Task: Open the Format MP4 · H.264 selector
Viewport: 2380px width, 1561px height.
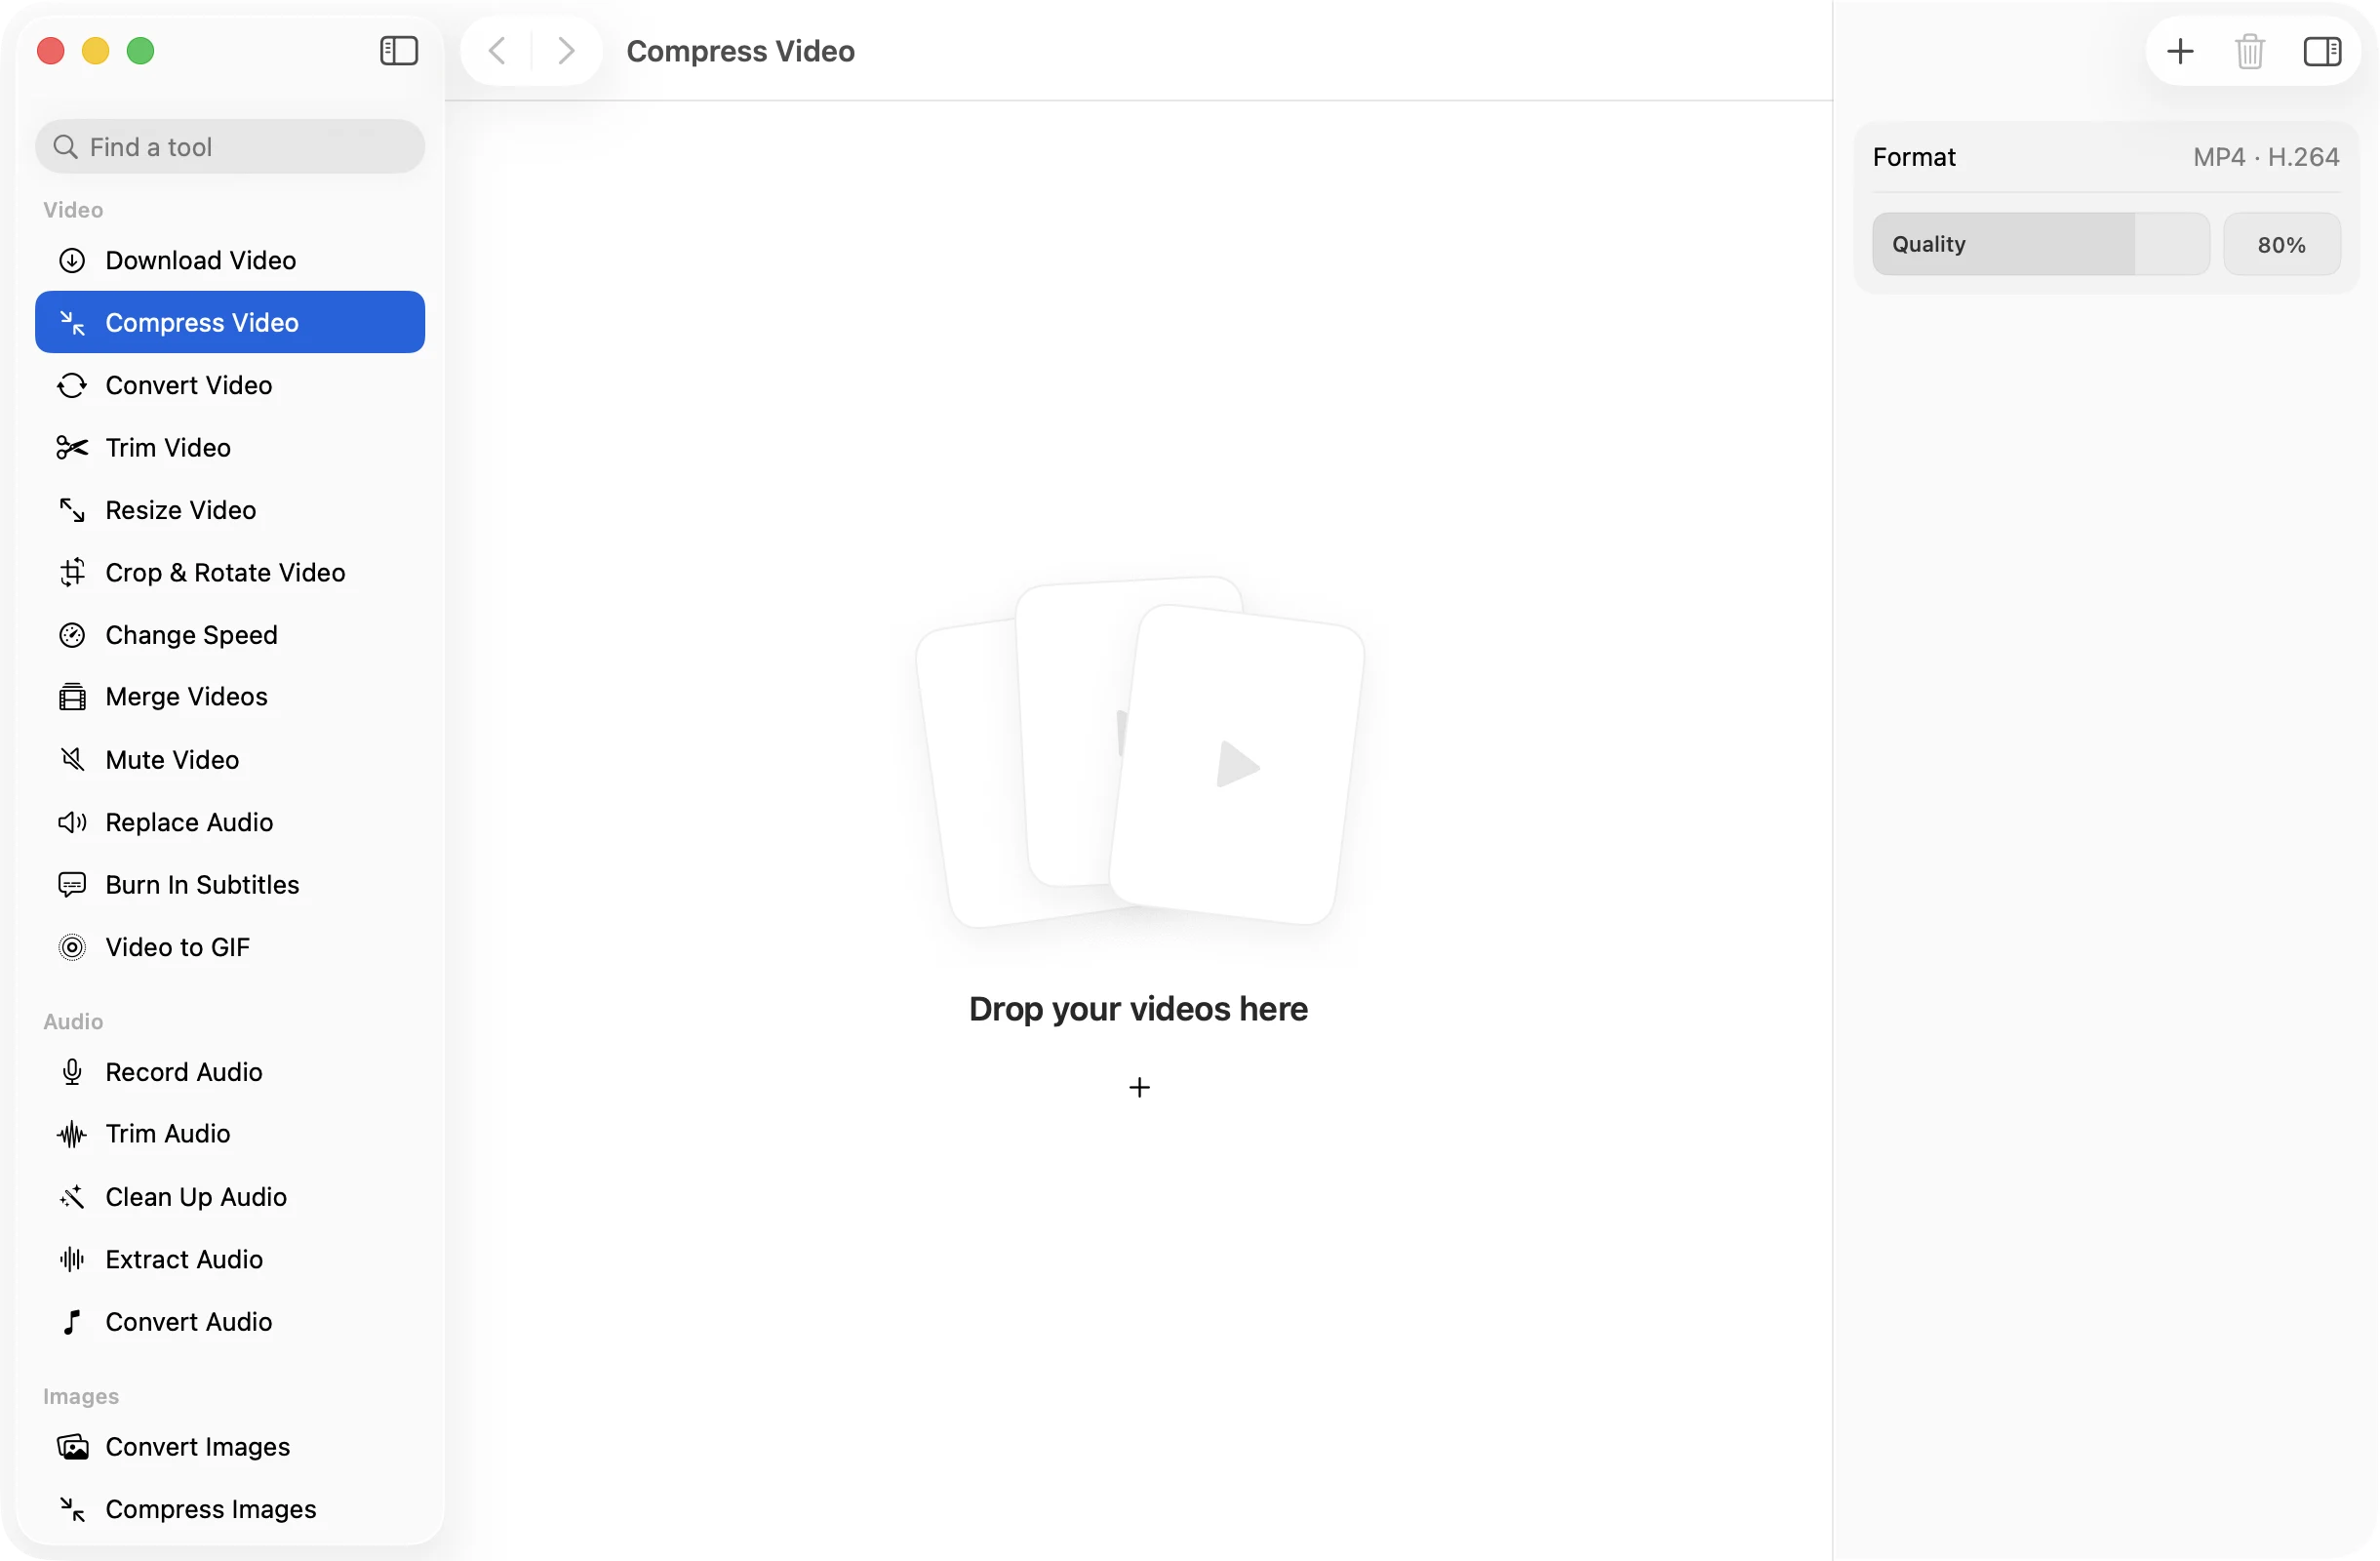Action: pyautogui.click(x=2106, y=157)
